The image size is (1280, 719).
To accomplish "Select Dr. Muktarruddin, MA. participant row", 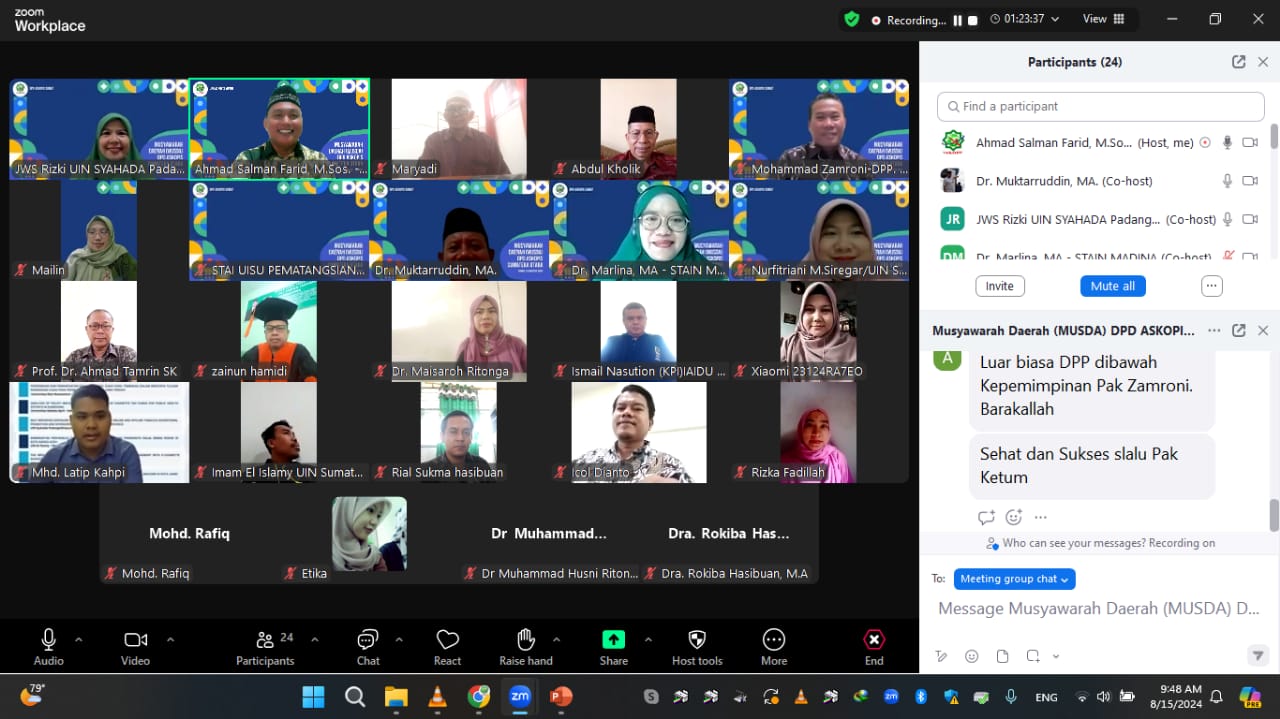I will tap(1099, 181).
